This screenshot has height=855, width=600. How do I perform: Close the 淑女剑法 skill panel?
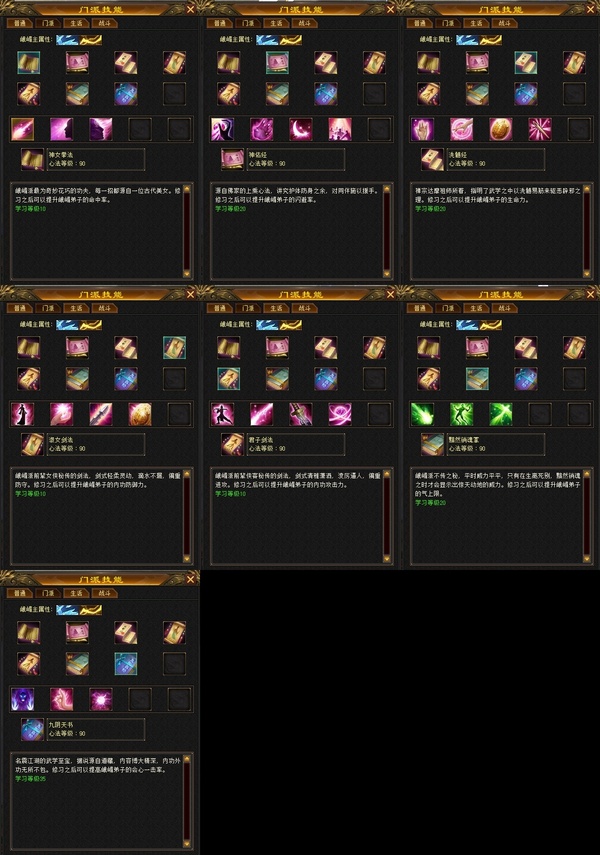click(x=190, y=294)
